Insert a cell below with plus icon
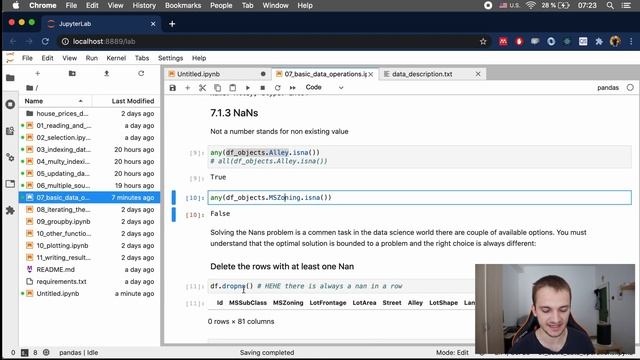Viewport: 640px width, 360px height. pos(188,88)
